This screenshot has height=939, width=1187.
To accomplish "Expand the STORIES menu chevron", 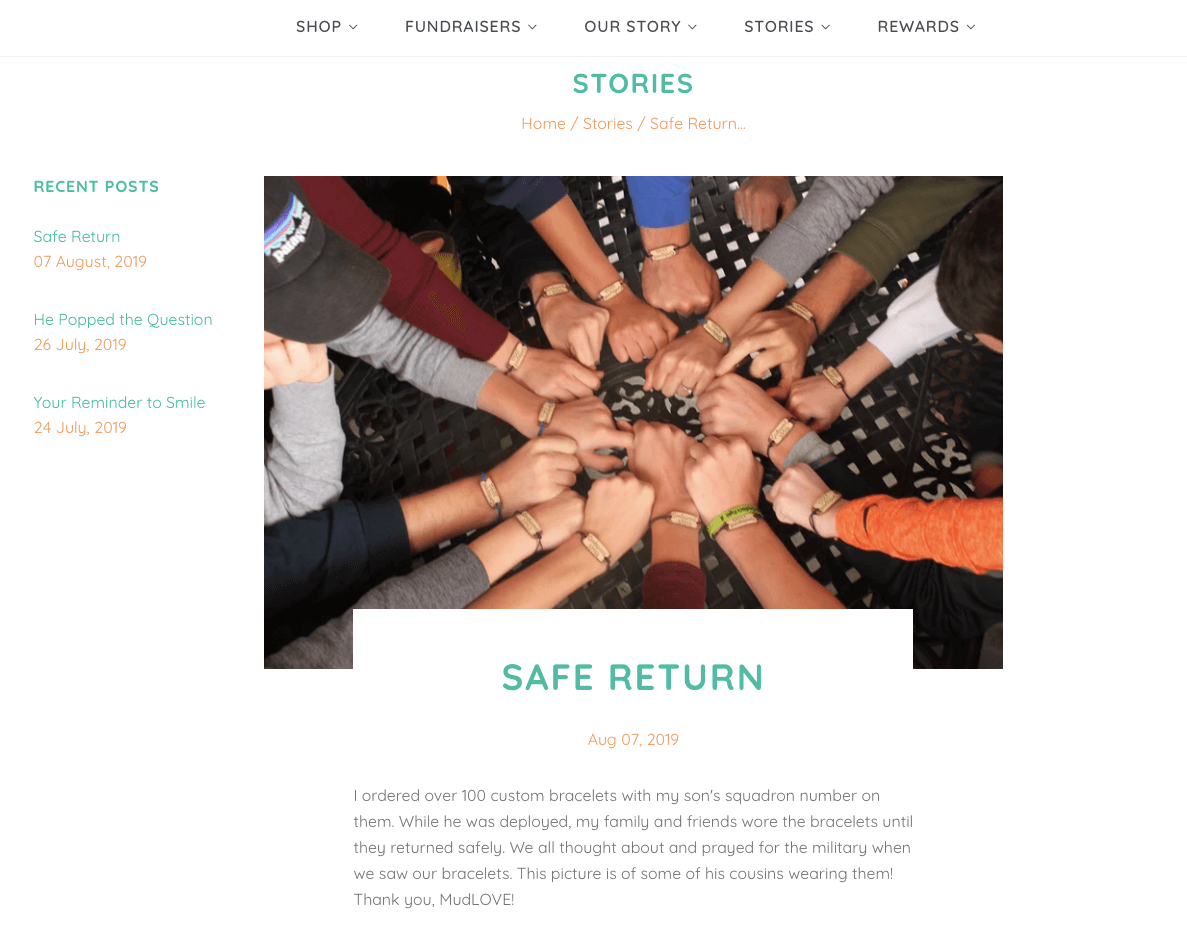I will pos(825,27).
